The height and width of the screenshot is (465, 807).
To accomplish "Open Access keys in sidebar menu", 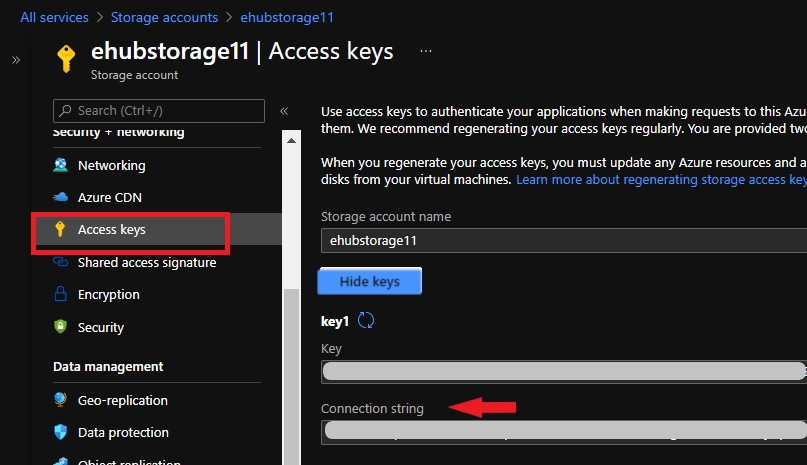I will (x=112, y=230).
